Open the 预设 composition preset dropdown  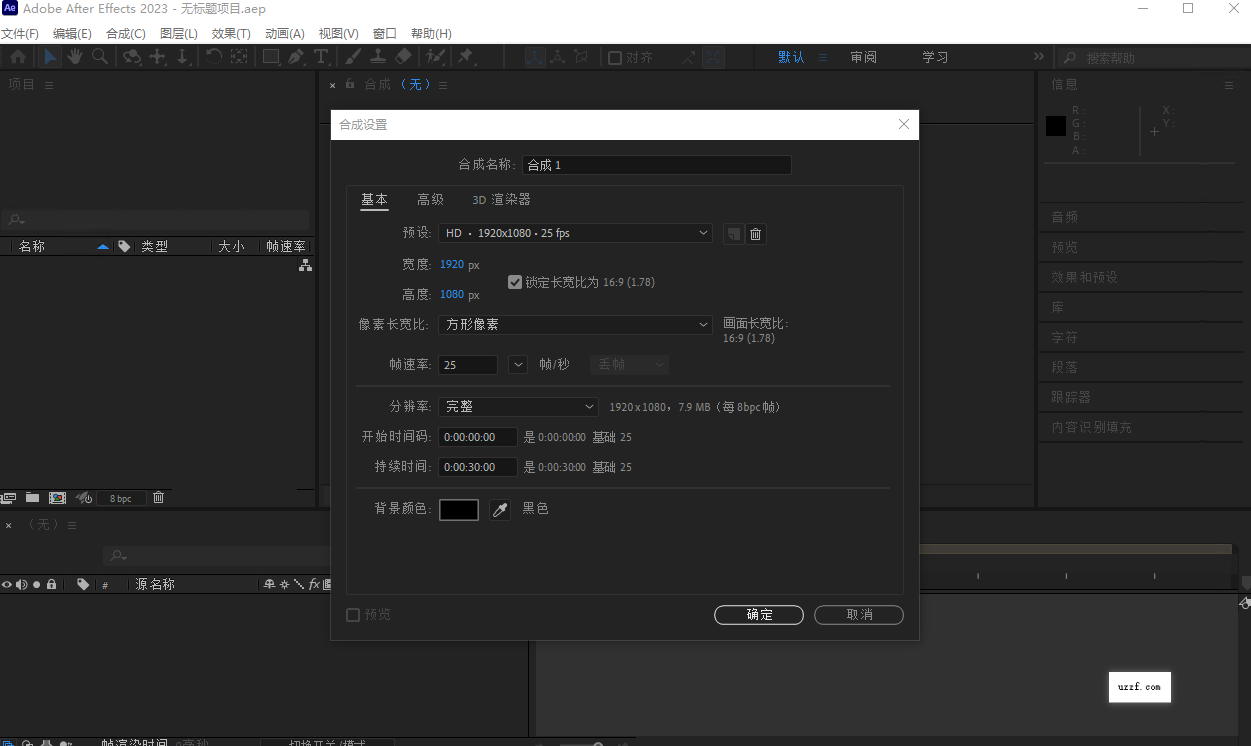click(x=575, y=233)
